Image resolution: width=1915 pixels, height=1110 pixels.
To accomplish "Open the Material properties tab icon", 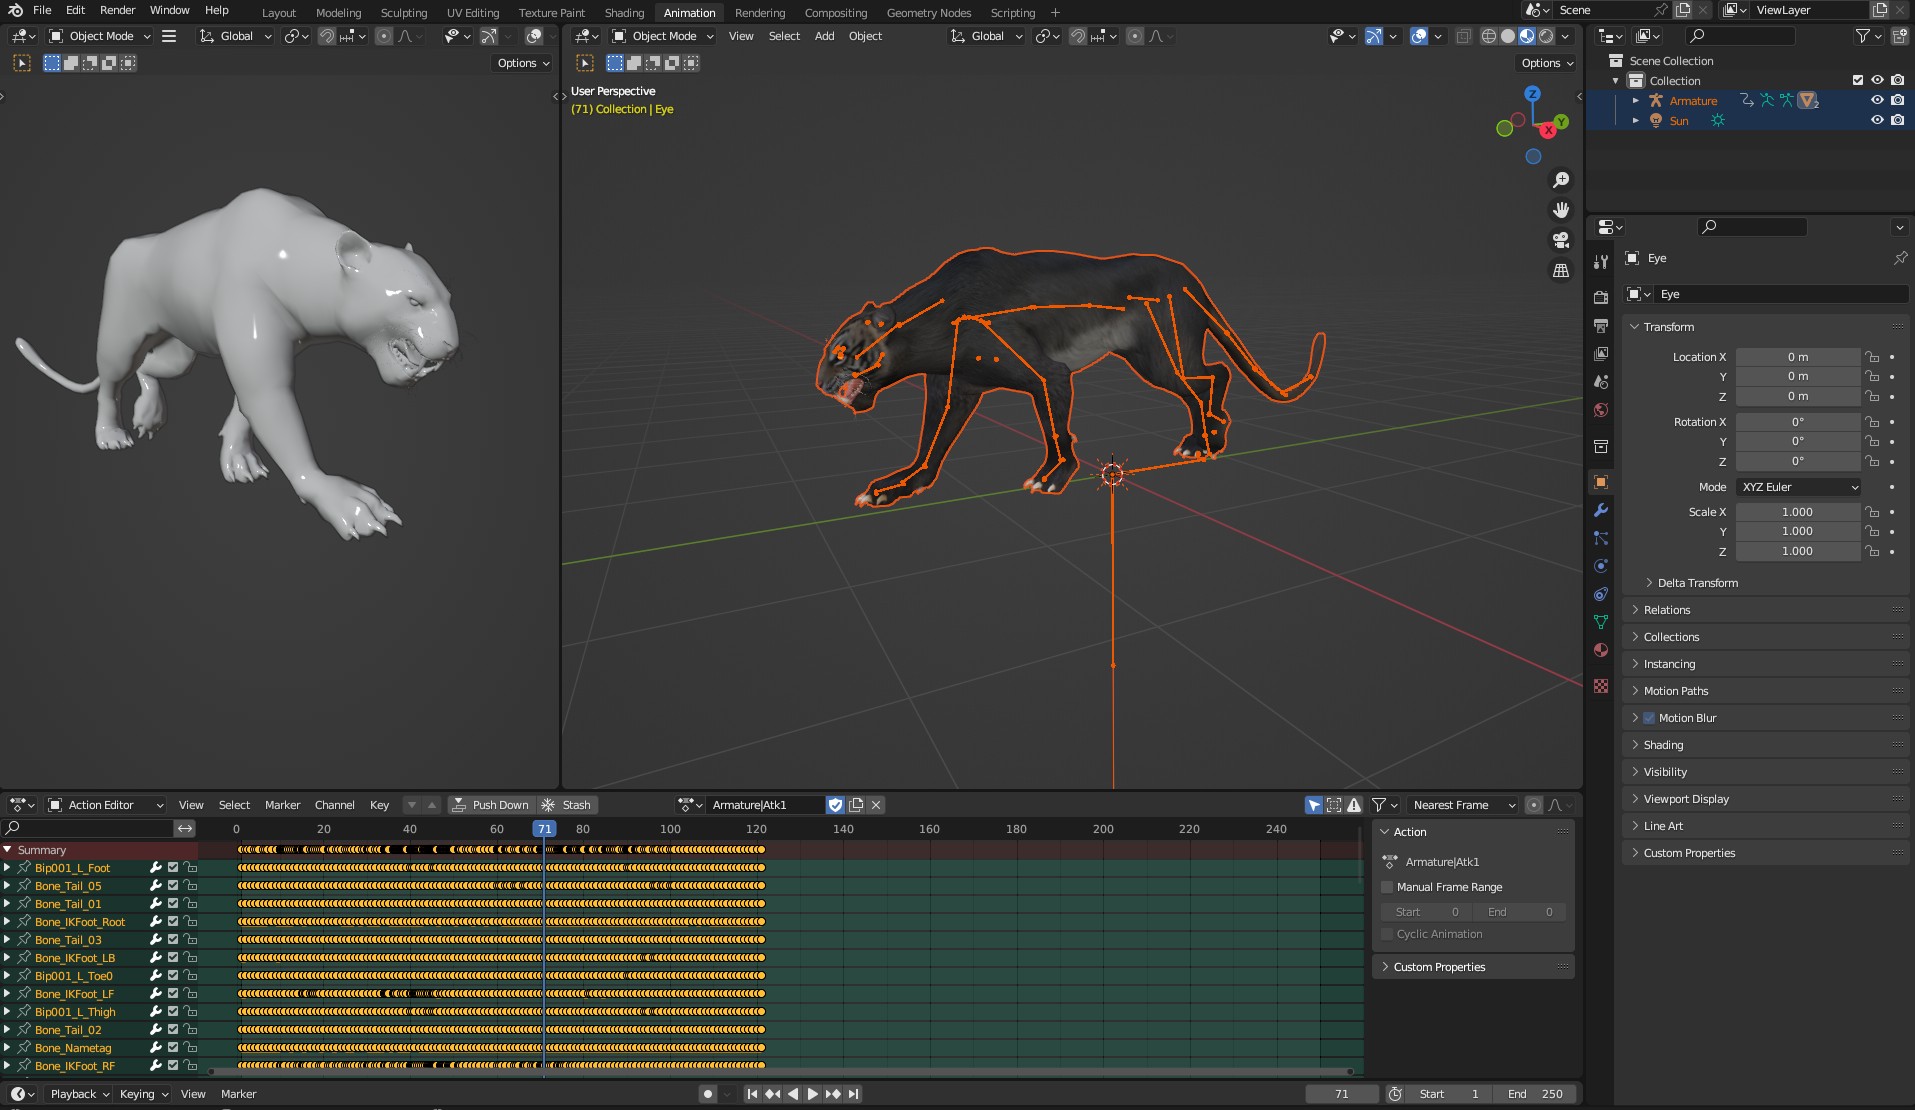I will click(x=1601, y=650).
